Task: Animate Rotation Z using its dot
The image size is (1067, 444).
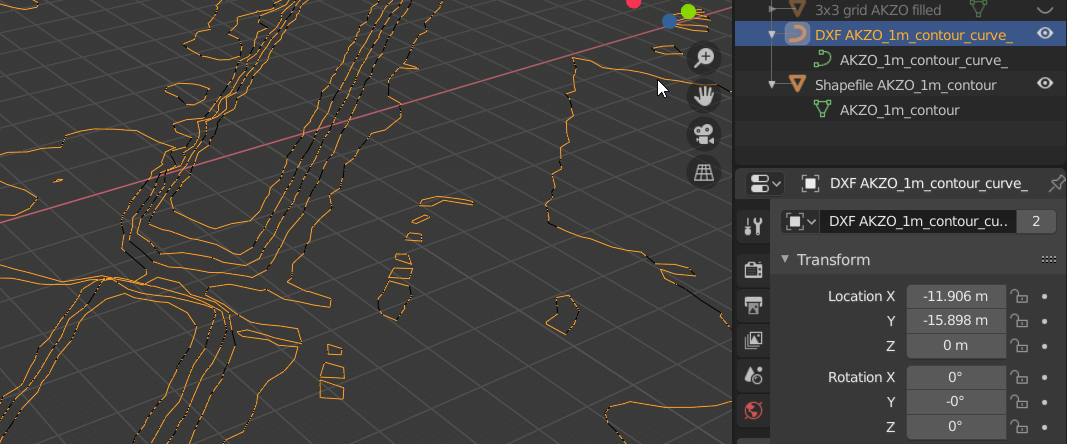Action: pyautogui.click(x=1045, y=427)
